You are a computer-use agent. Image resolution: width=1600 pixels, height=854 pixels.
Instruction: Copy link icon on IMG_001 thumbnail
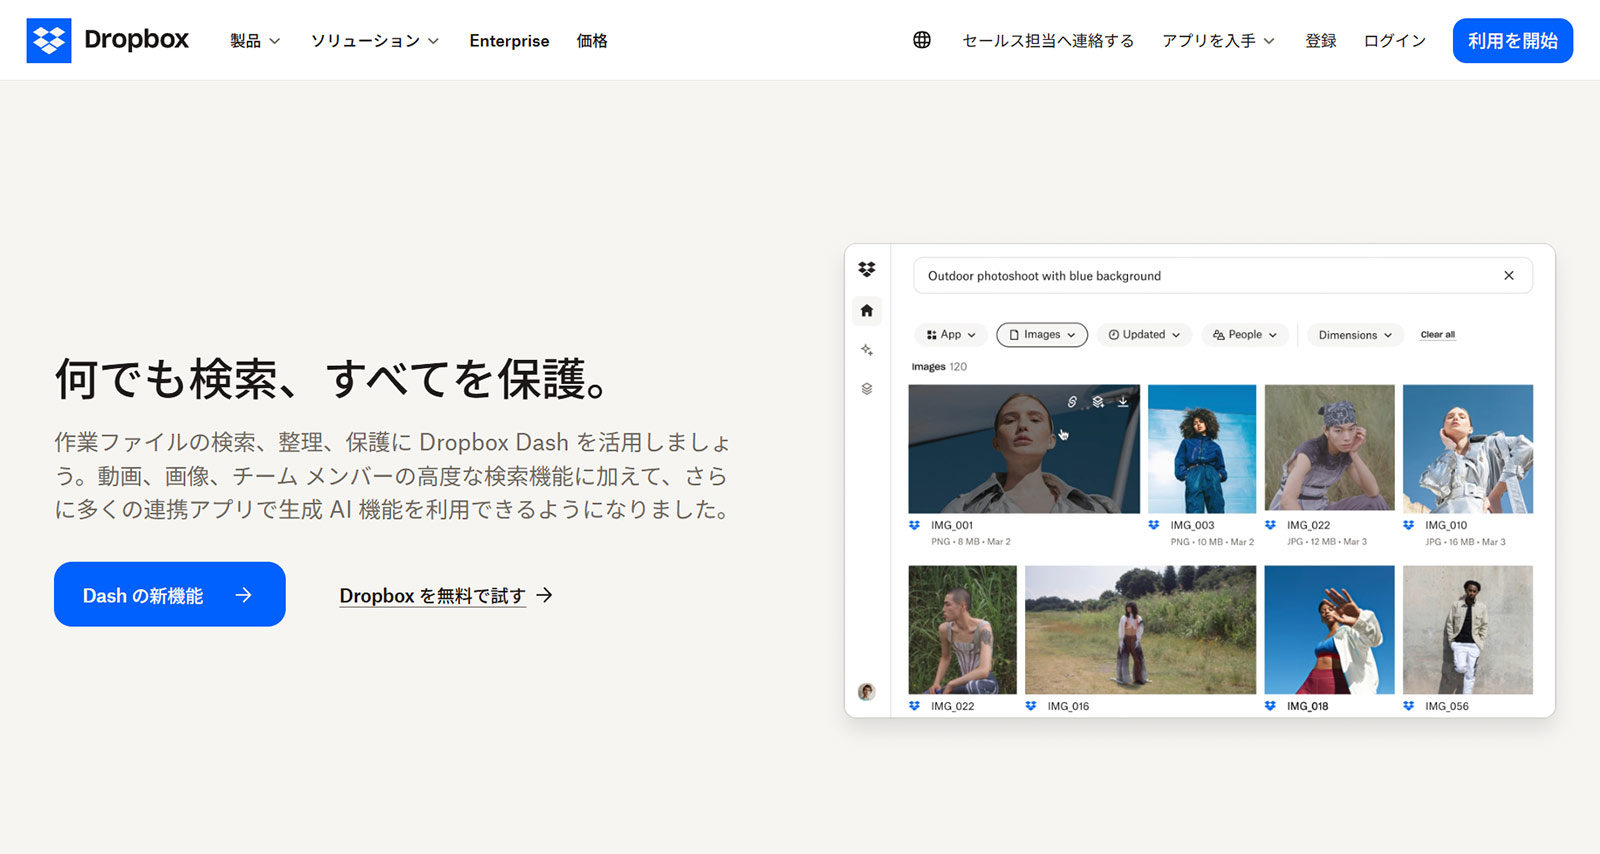1072,401
